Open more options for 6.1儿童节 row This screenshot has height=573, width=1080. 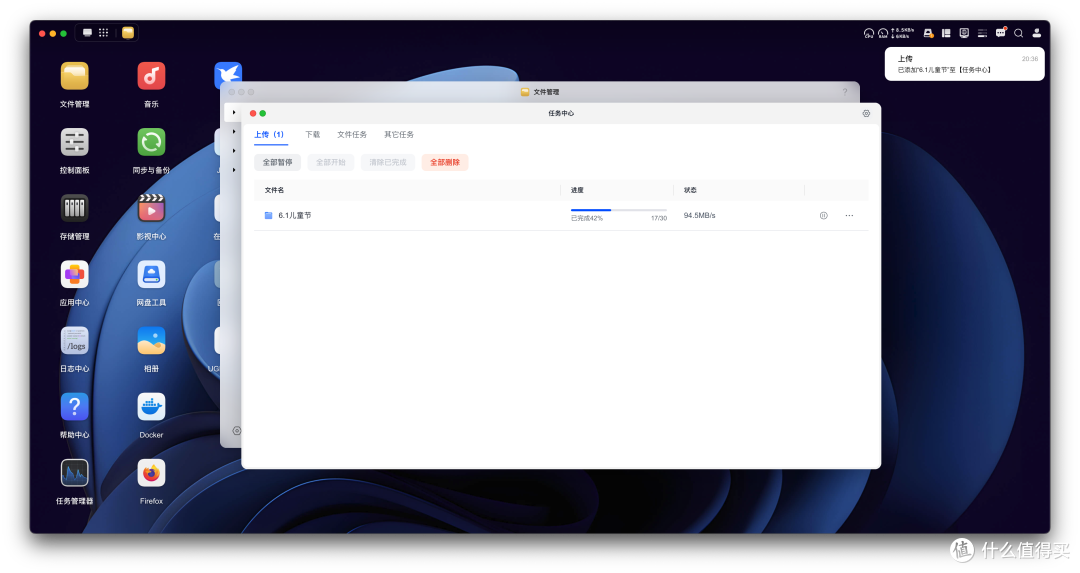click(849, 216)
